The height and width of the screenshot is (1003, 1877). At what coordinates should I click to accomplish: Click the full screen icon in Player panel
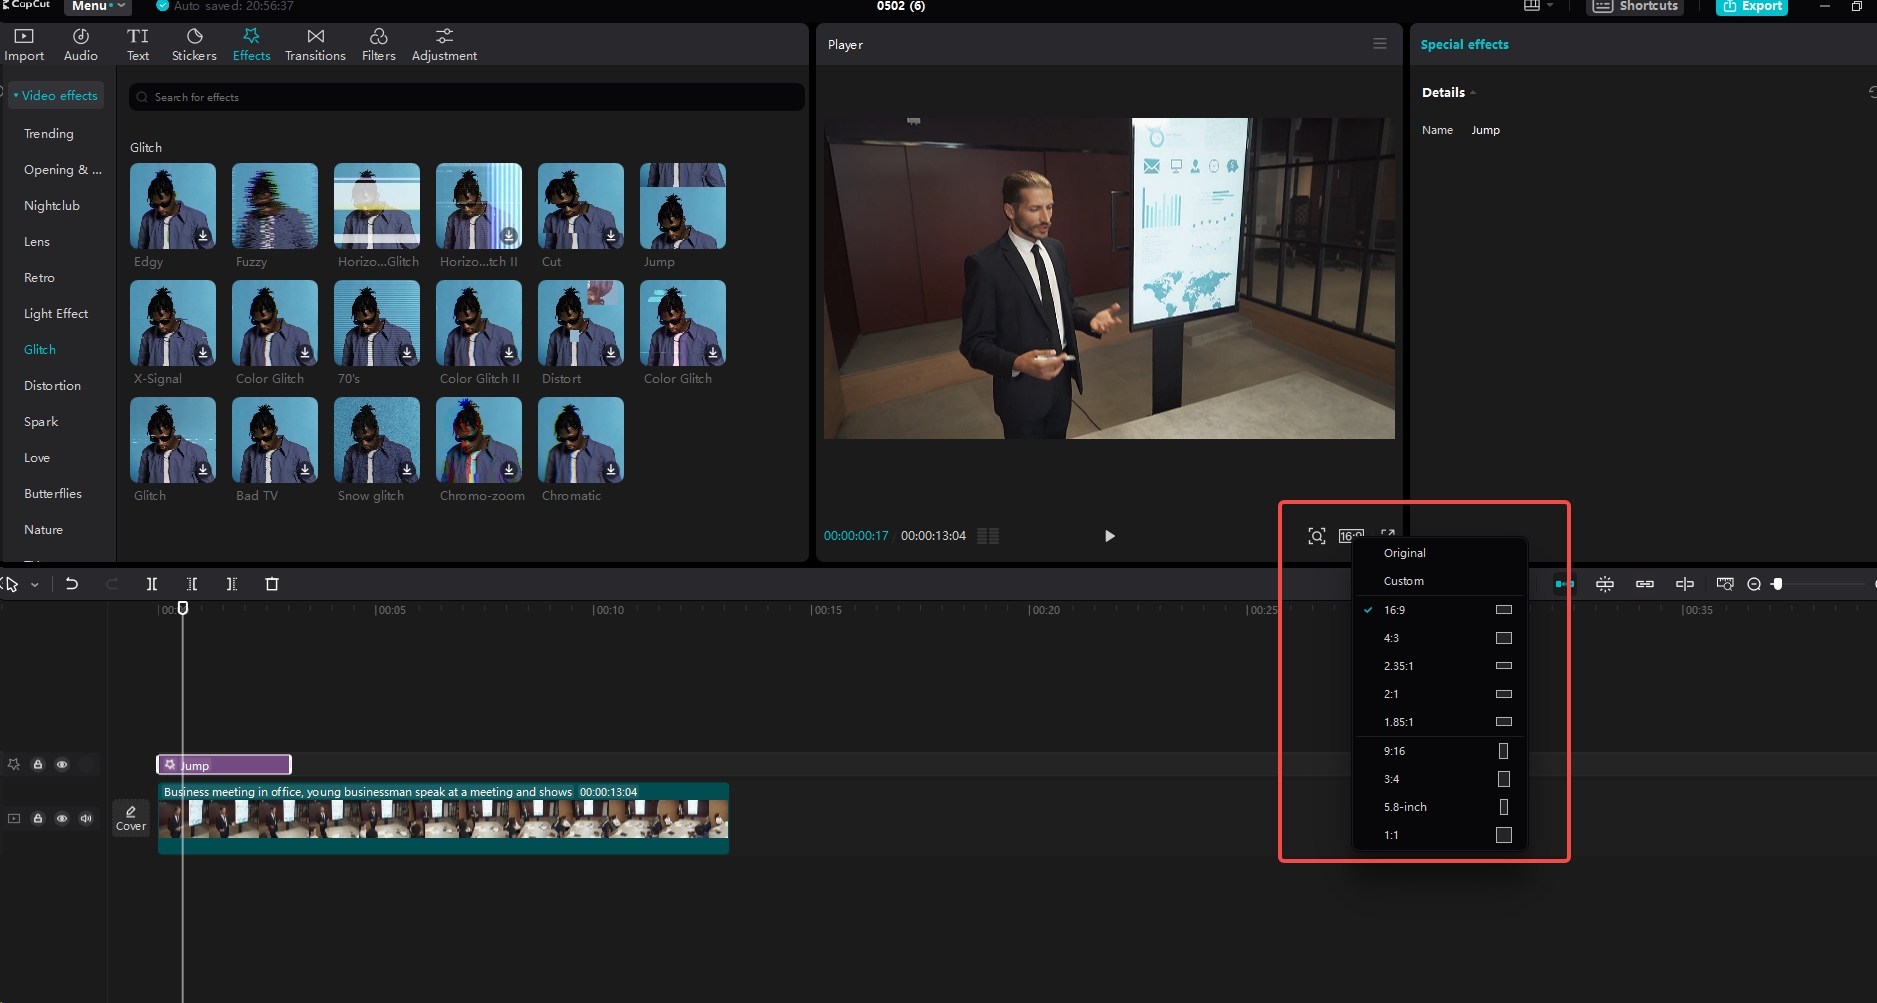pyautogui.click(x=1387, y=535)
